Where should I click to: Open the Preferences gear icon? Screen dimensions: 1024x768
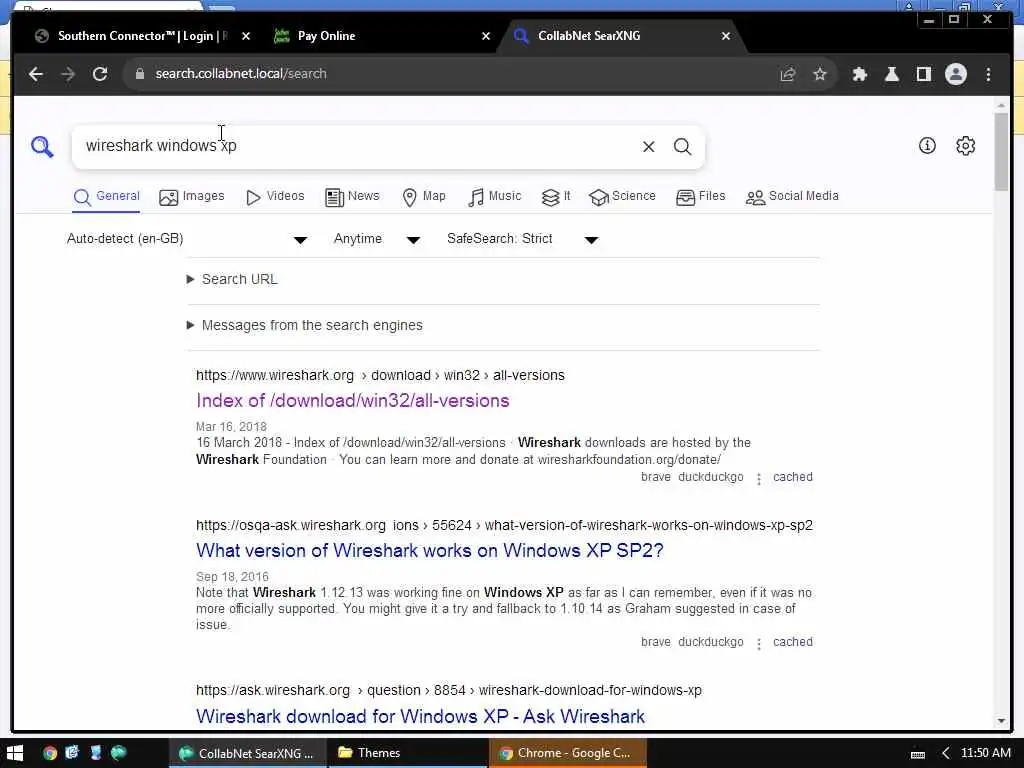(x=965, y=146)
